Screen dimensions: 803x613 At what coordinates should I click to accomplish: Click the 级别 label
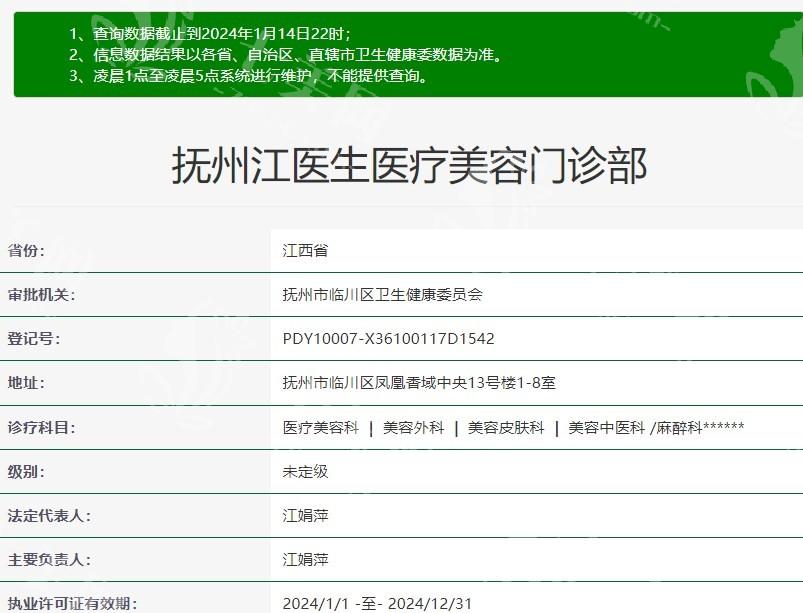click(26, 472)
